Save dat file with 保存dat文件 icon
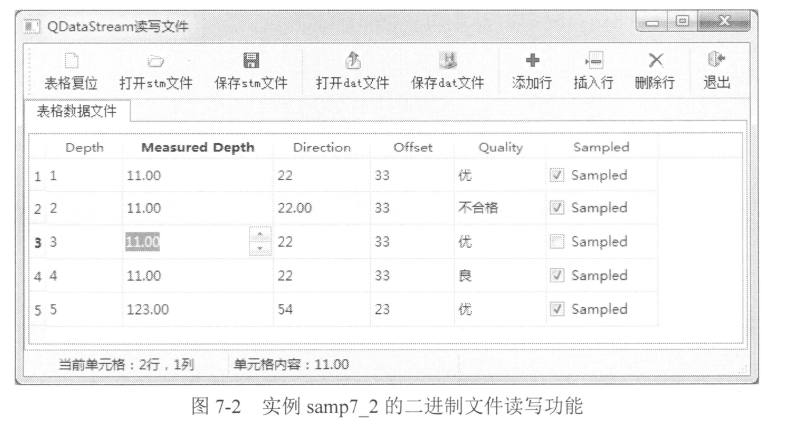789x426 pixels. [x=447, y=60]
